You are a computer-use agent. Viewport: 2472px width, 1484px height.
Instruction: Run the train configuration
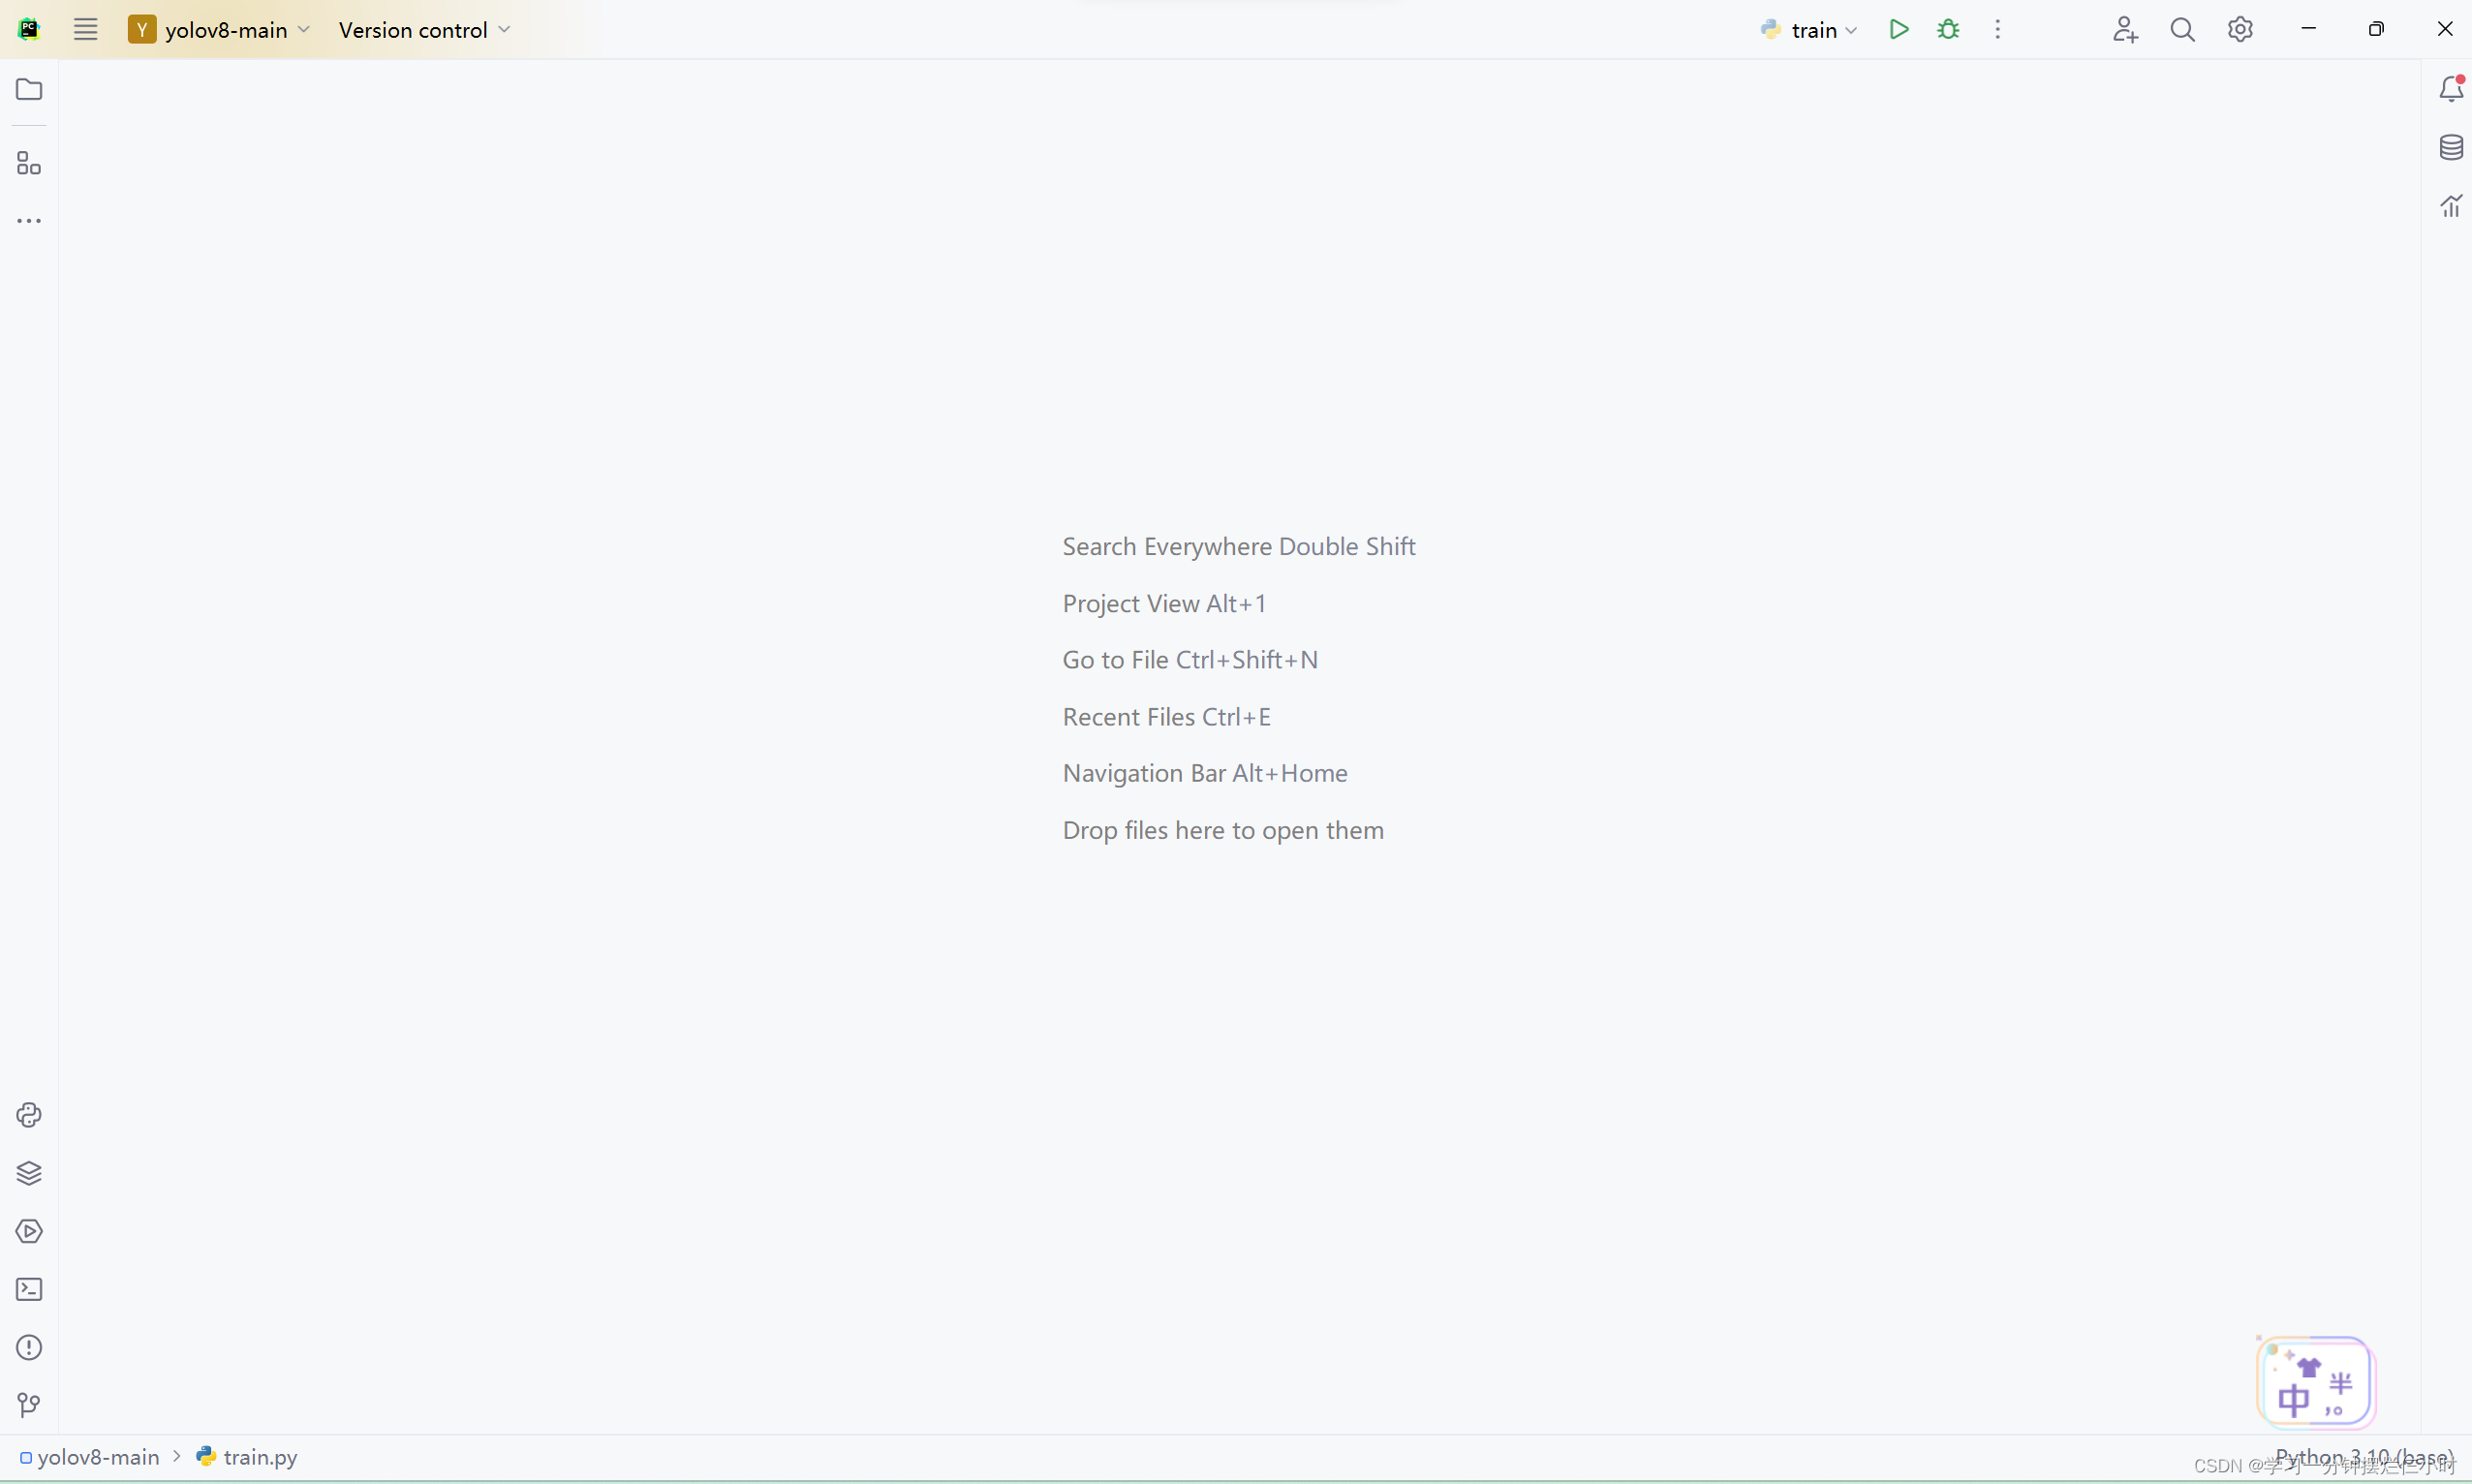tap(1898, 30)
